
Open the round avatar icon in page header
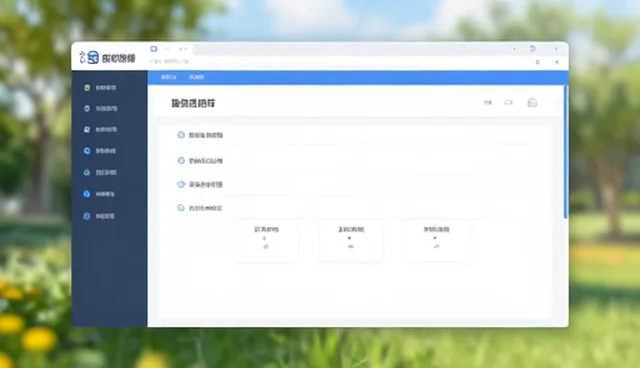(532, 102)
